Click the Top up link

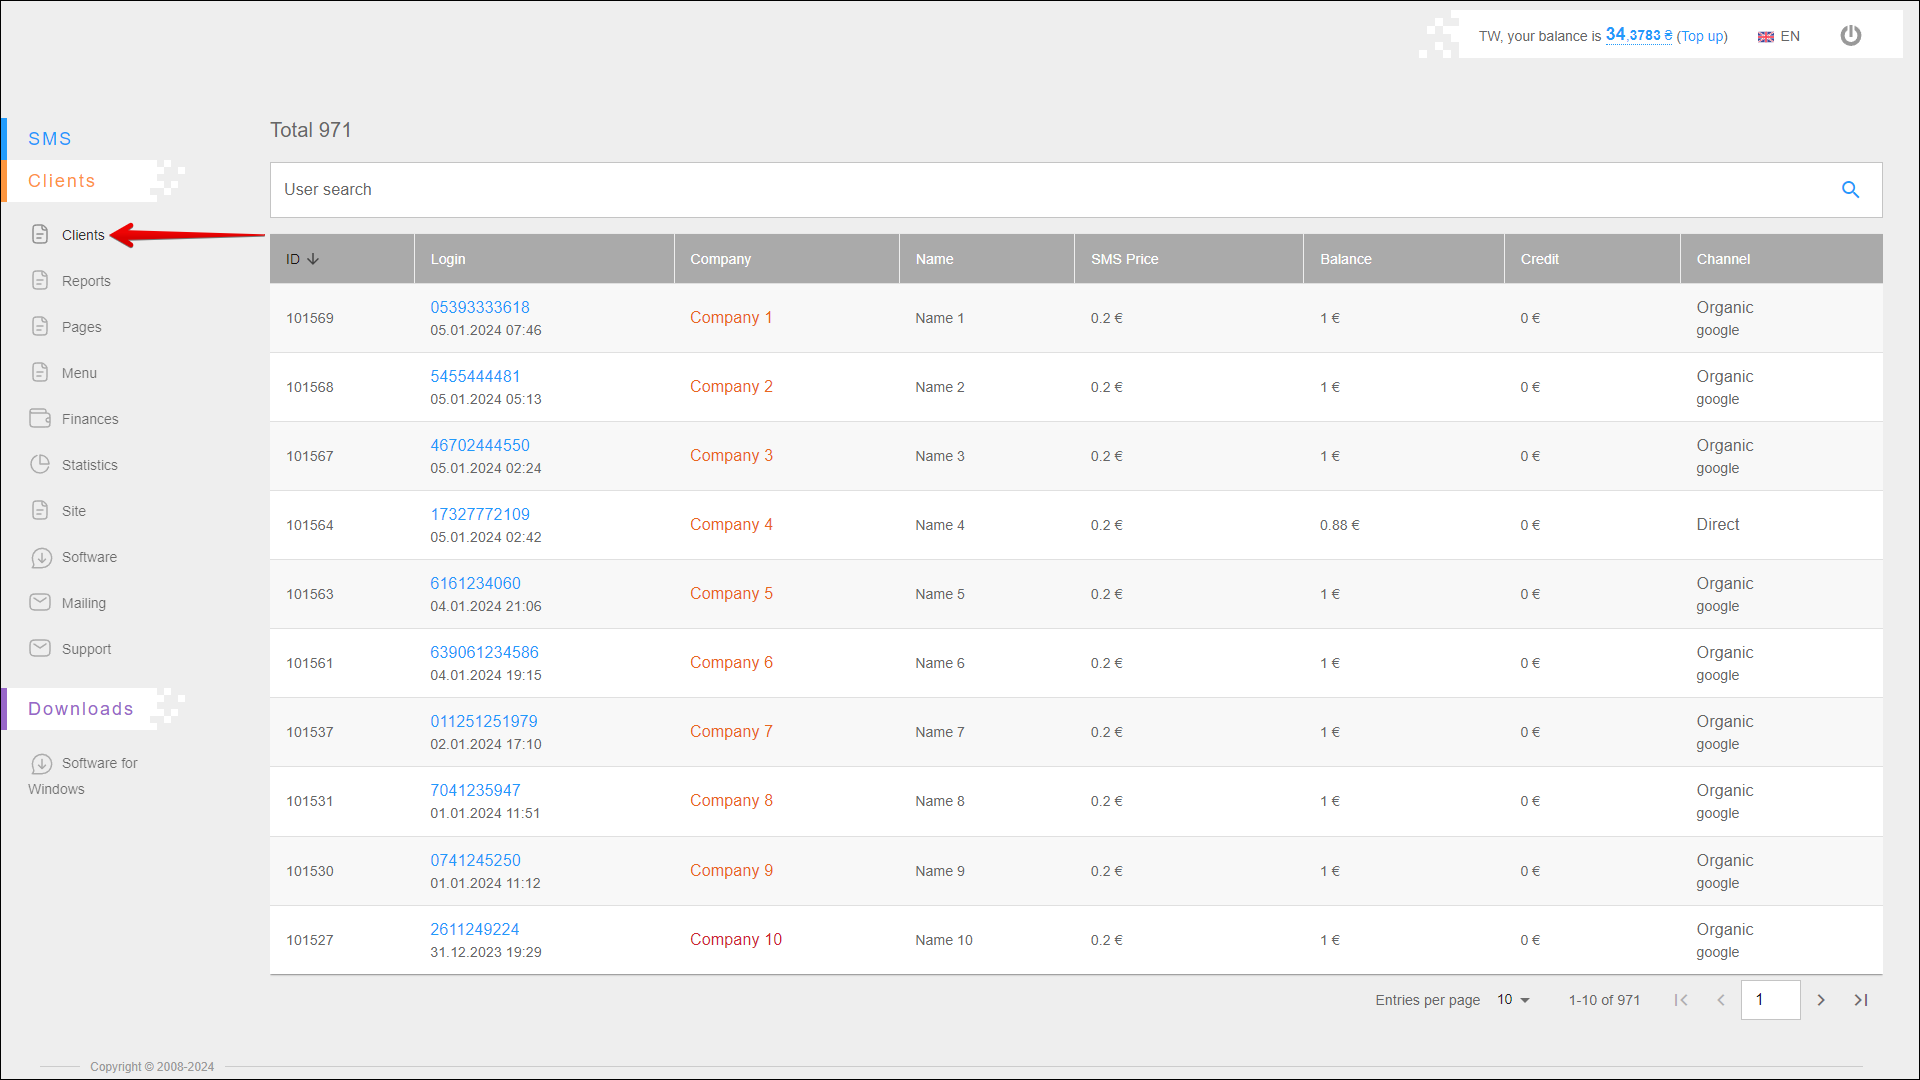click(x=1702, y=36)
